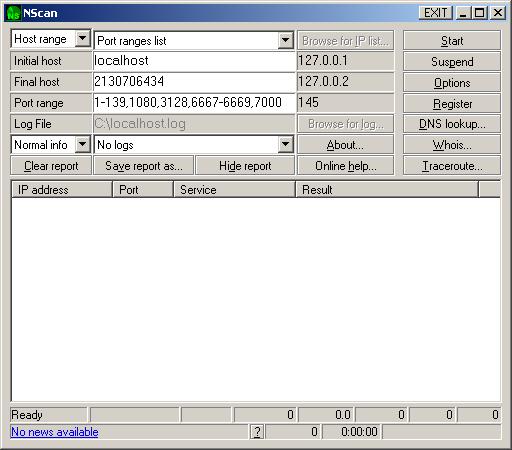Click Hide report button
The height and width of the screenshot is (450, 512).
coord(245,166)
